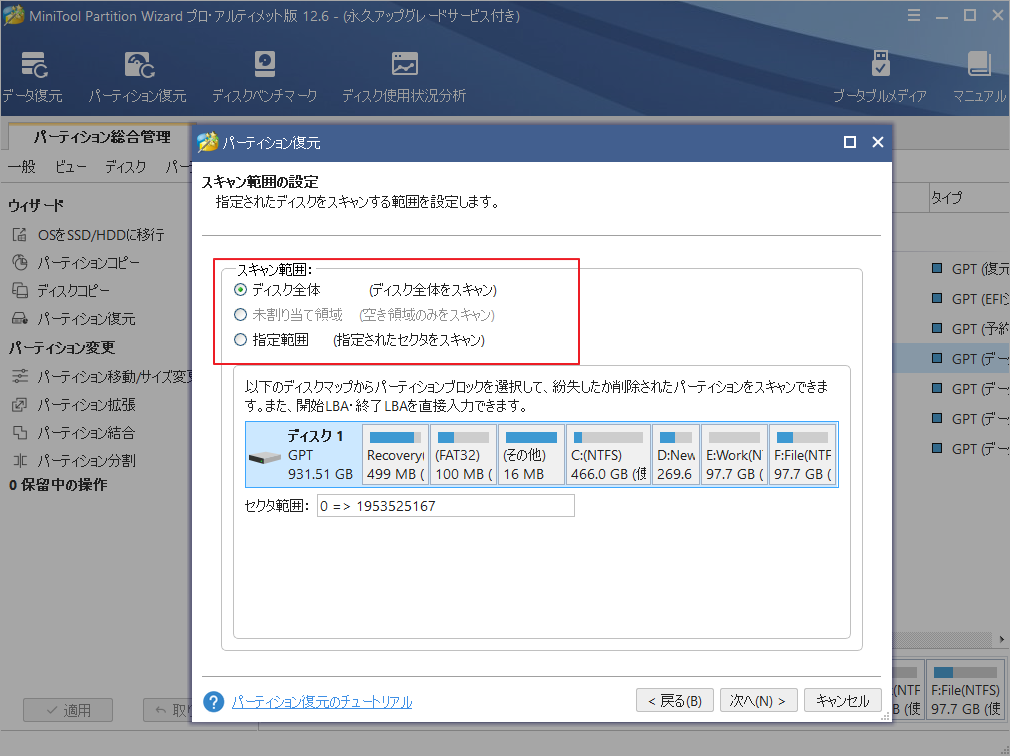
Task: Select the ディスク全体 scan option
Action: (x=239, y=290)
